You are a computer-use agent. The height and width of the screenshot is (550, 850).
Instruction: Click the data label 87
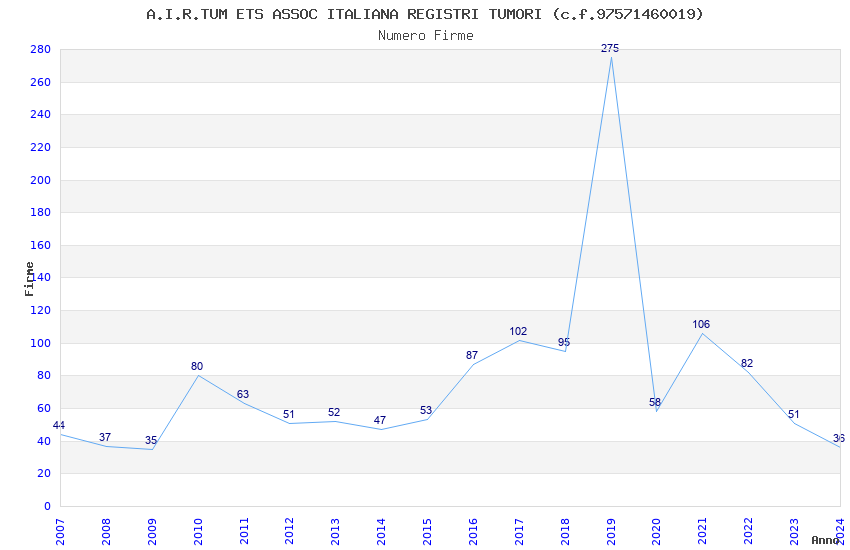(x=472, y=355)
